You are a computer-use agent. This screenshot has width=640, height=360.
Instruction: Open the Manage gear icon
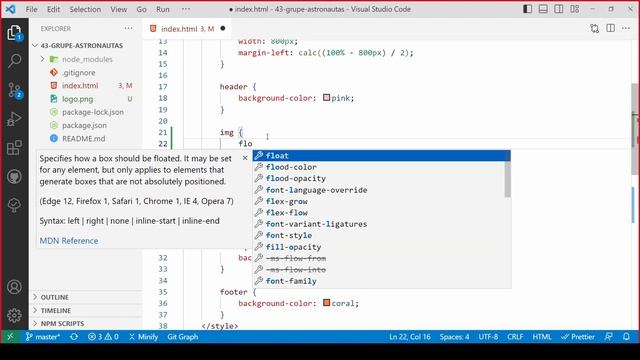click(x=14, y=315)
